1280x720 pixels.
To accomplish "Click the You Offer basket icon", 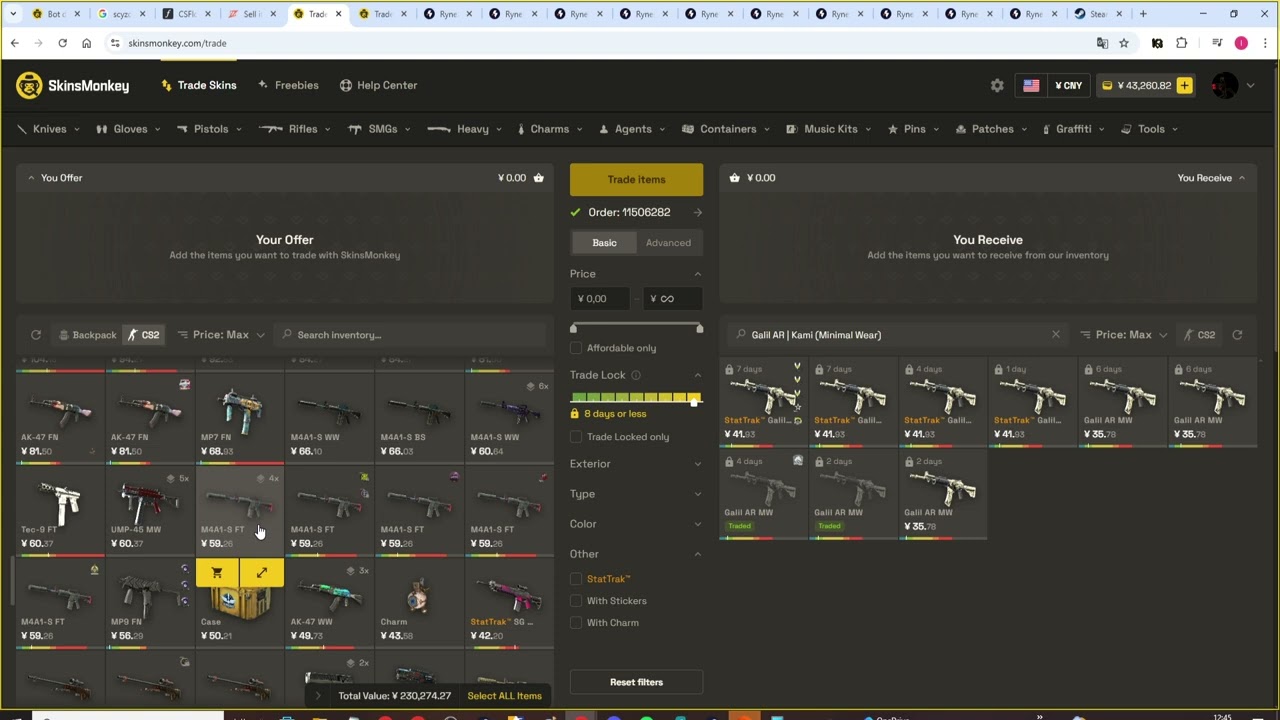I will tap(538, 178).
